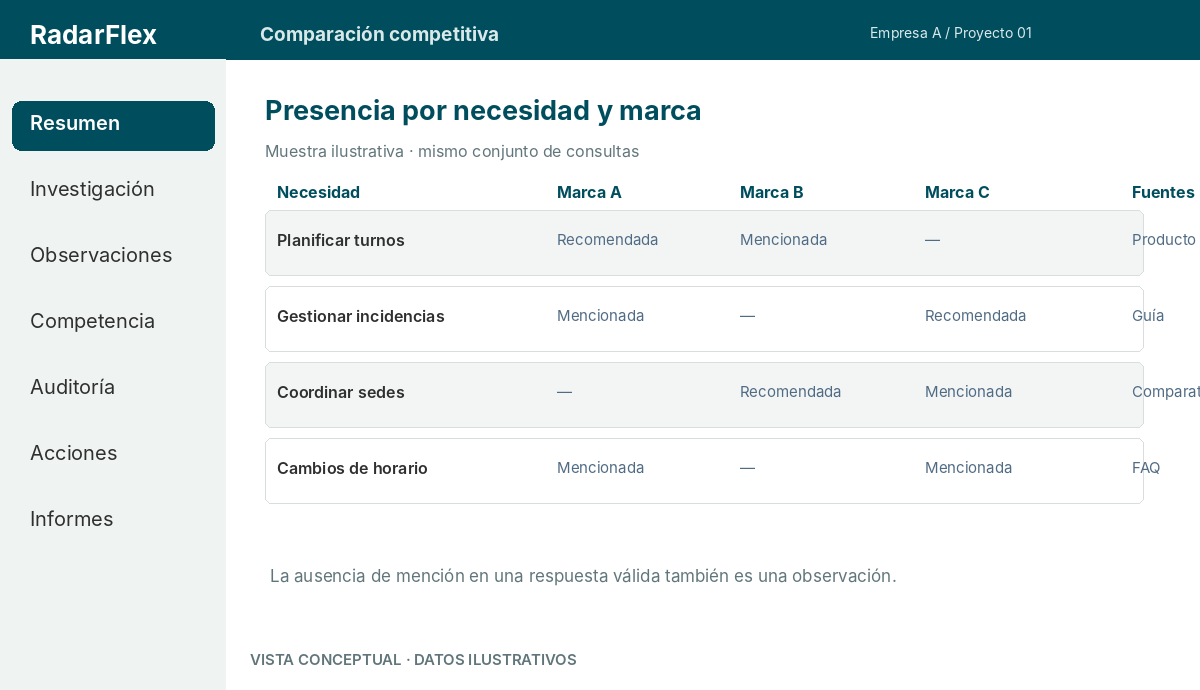Open Observaciones section
Image resolution: width=1200 pixels, height=690 pixels.
pyautogui.click(x=101, y=255)
